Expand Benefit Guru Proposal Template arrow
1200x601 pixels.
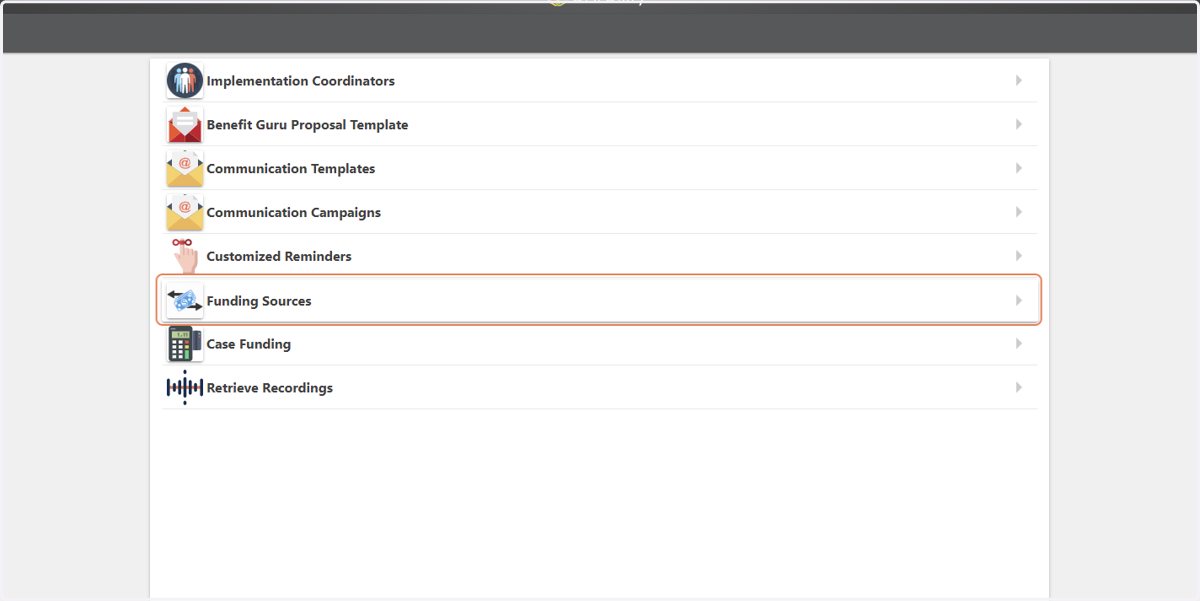[x=1019, y=125]
